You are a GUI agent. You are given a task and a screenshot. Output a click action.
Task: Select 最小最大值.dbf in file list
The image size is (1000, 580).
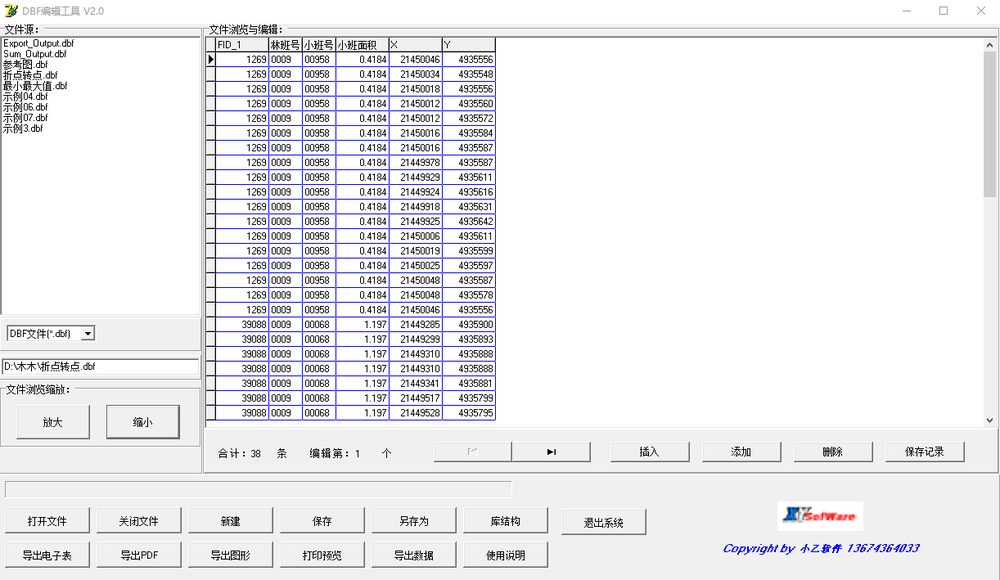pyautogui.click(x=35, y=86)
